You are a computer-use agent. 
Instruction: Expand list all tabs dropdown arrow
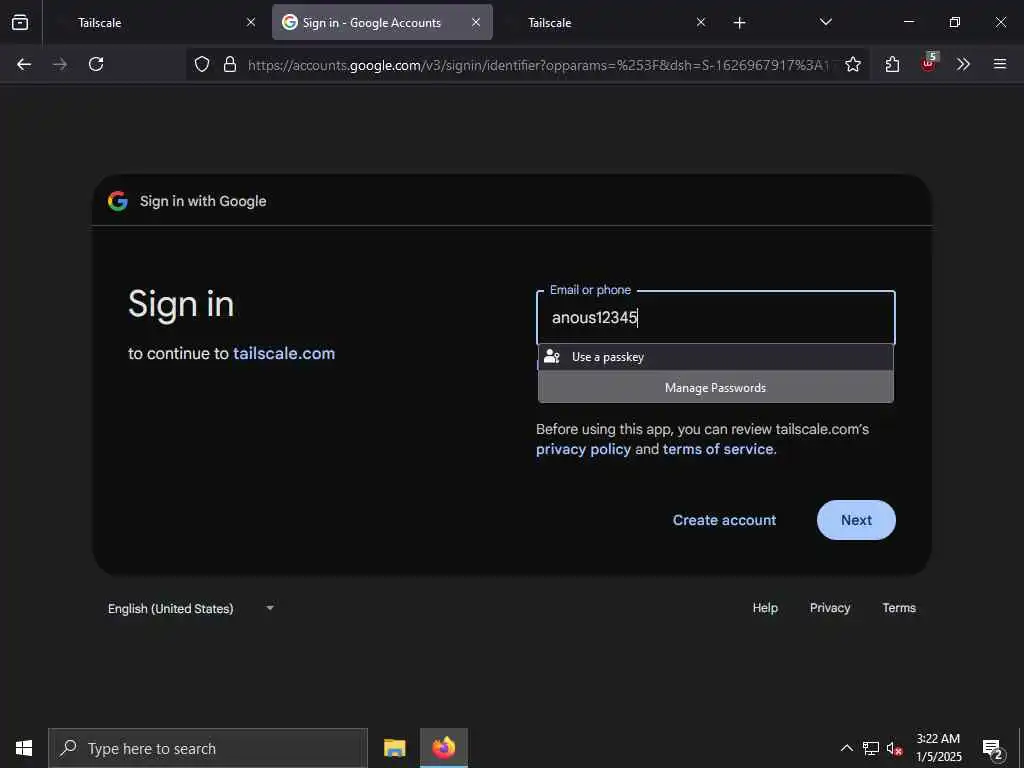coord(826,22)
